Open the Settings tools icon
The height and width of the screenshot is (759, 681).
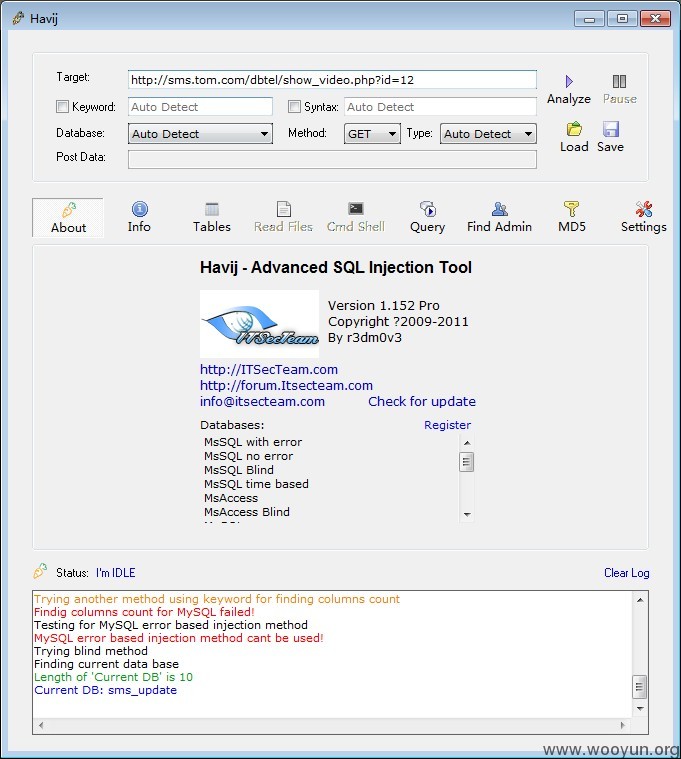[644, 209]
